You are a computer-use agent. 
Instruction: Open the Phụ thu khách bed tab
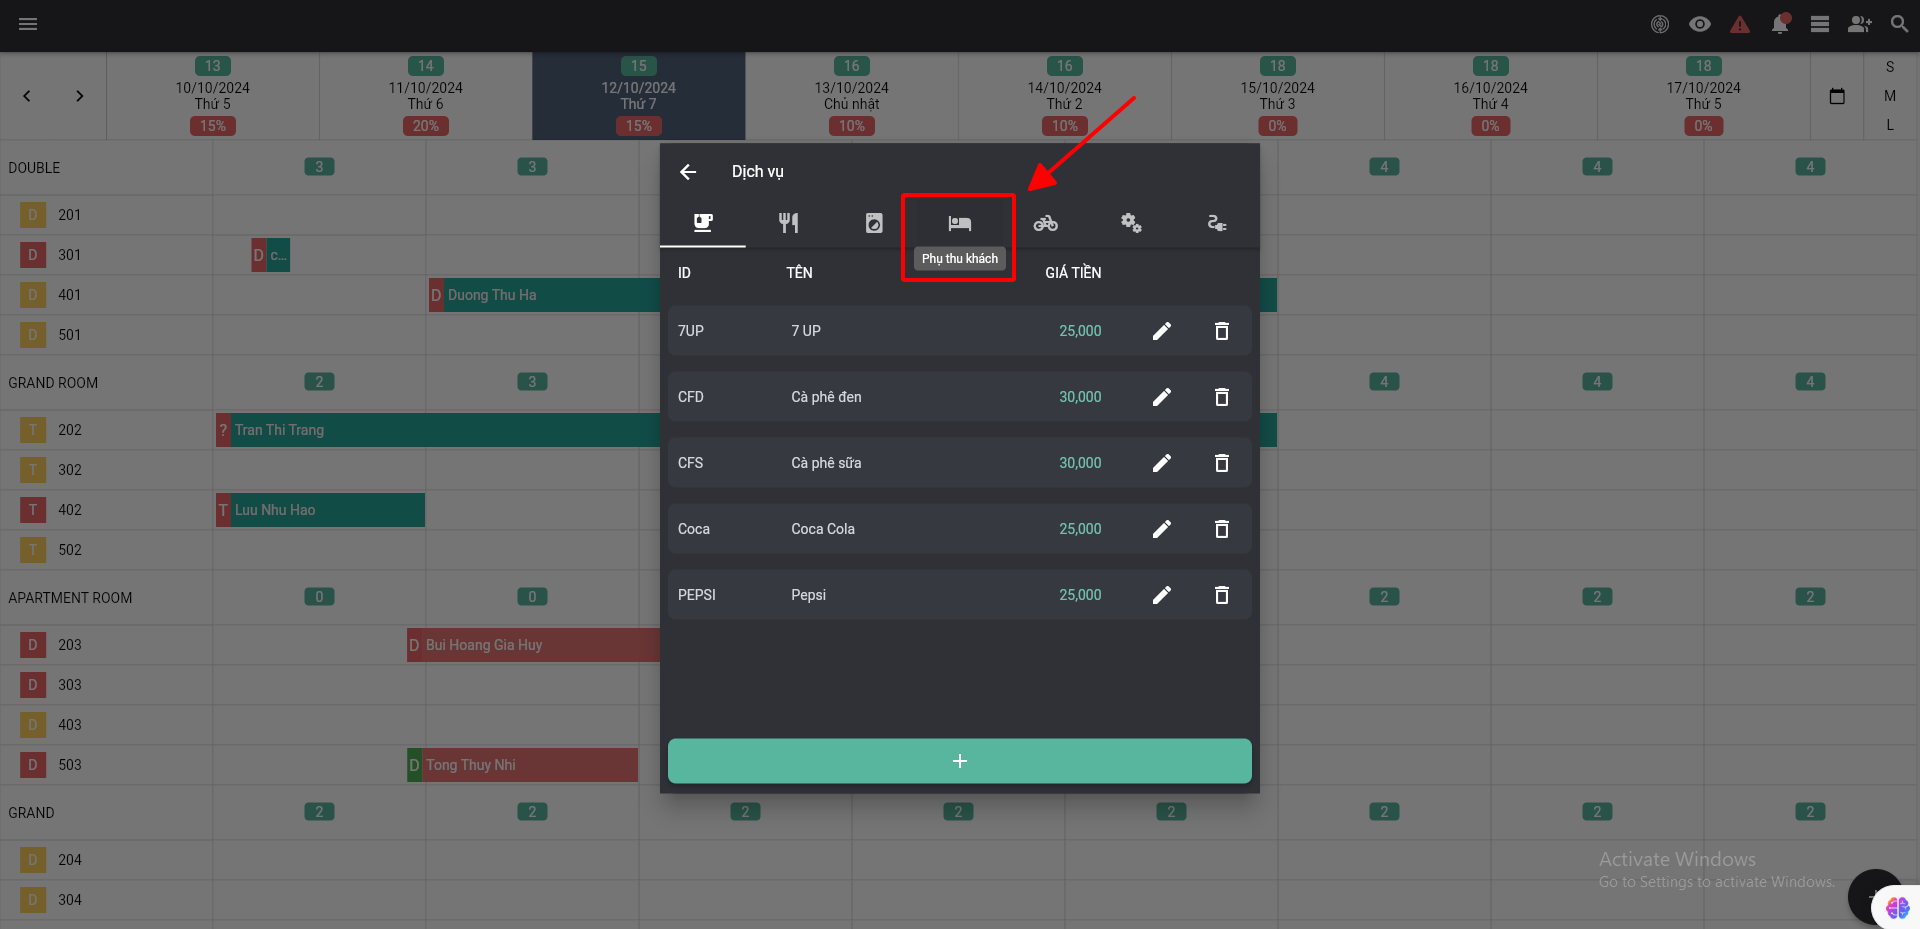(960, 222)
